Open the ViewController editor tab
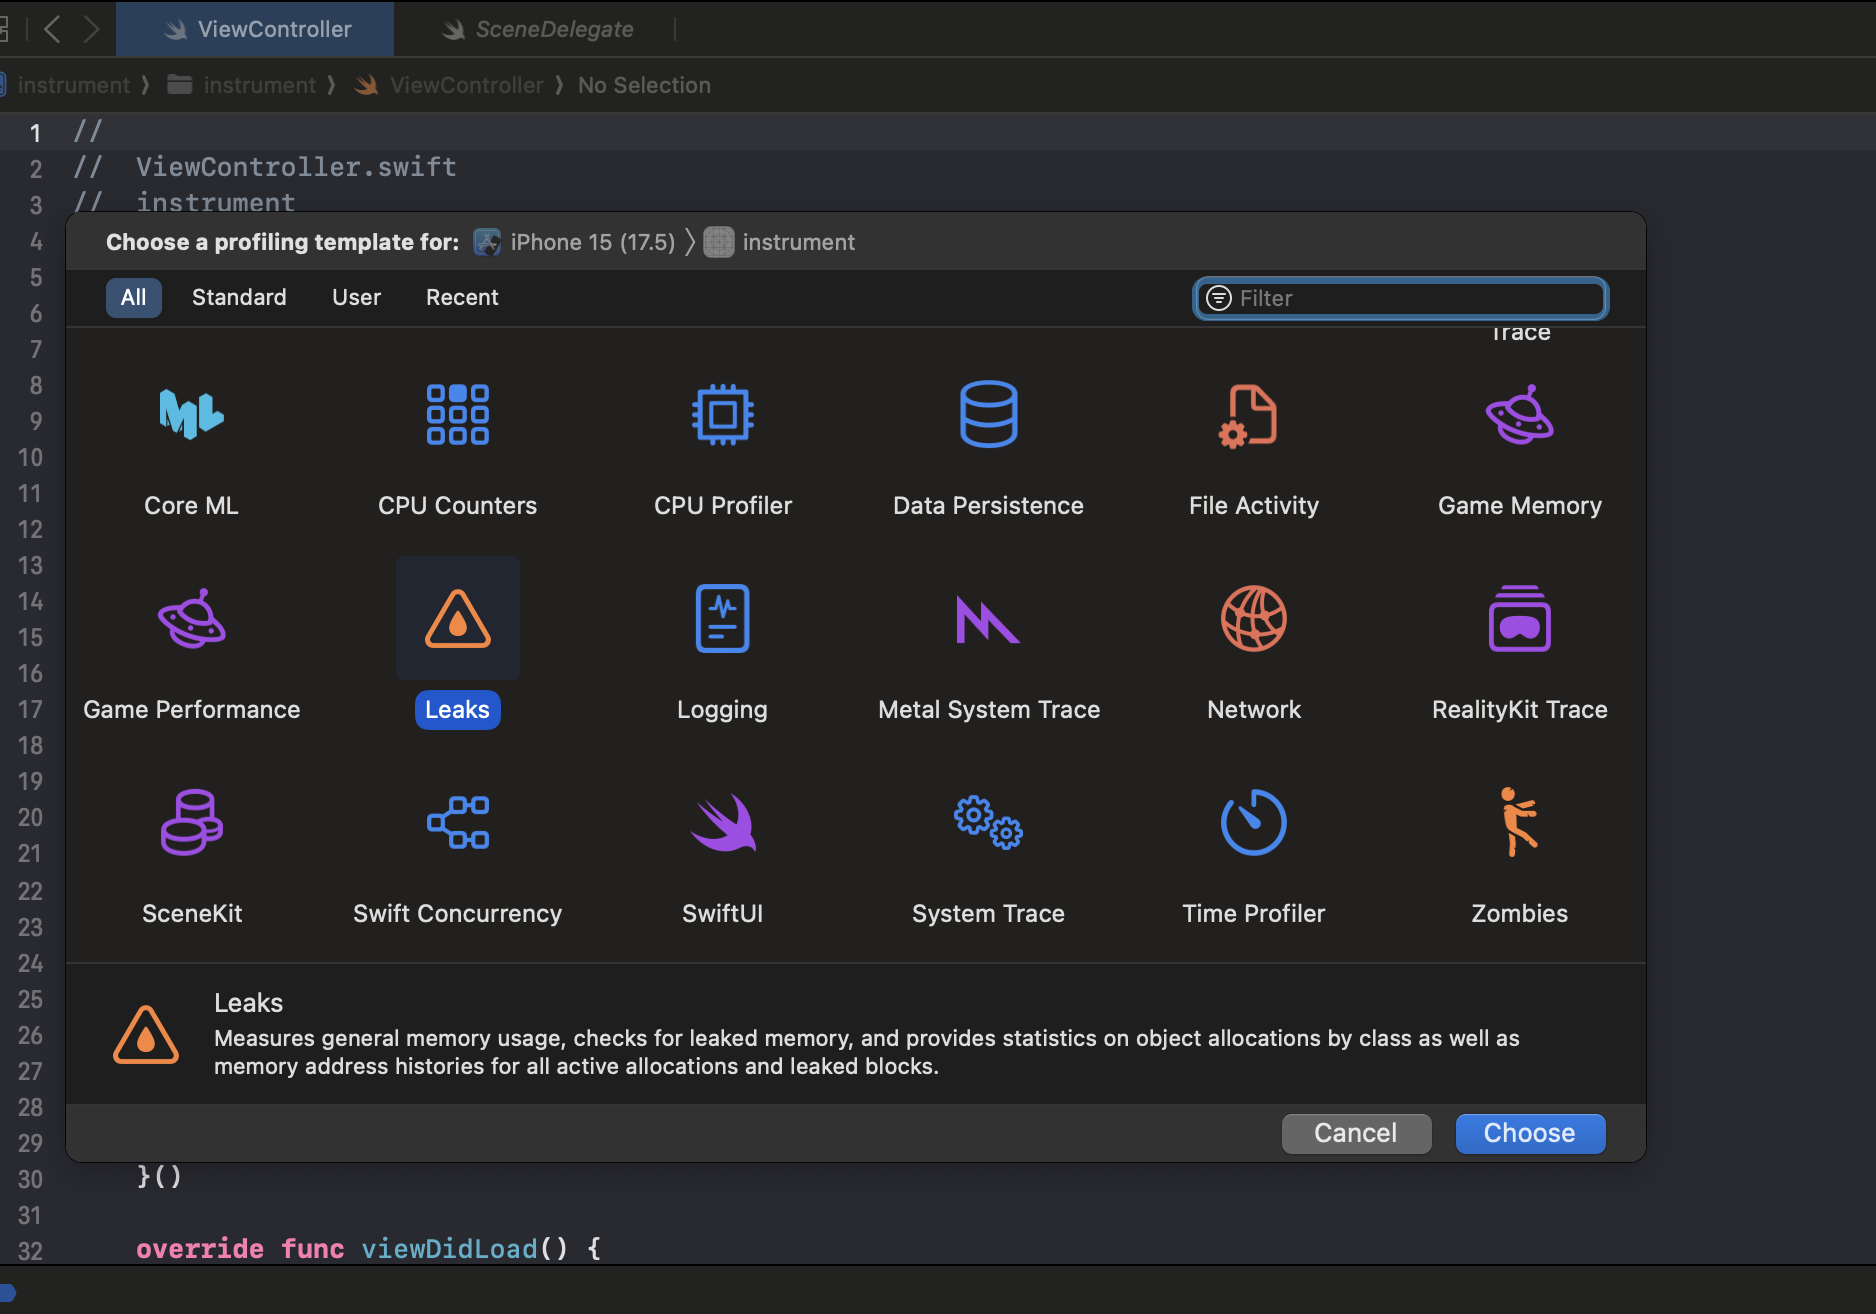Viewport: 1876px width, 1314px height. [255, 29]
